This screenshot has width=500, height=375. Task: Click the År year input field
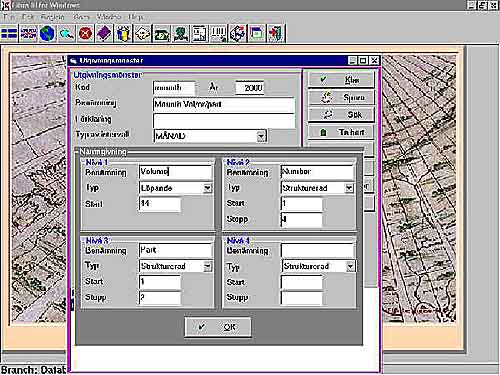coord(250,88)
